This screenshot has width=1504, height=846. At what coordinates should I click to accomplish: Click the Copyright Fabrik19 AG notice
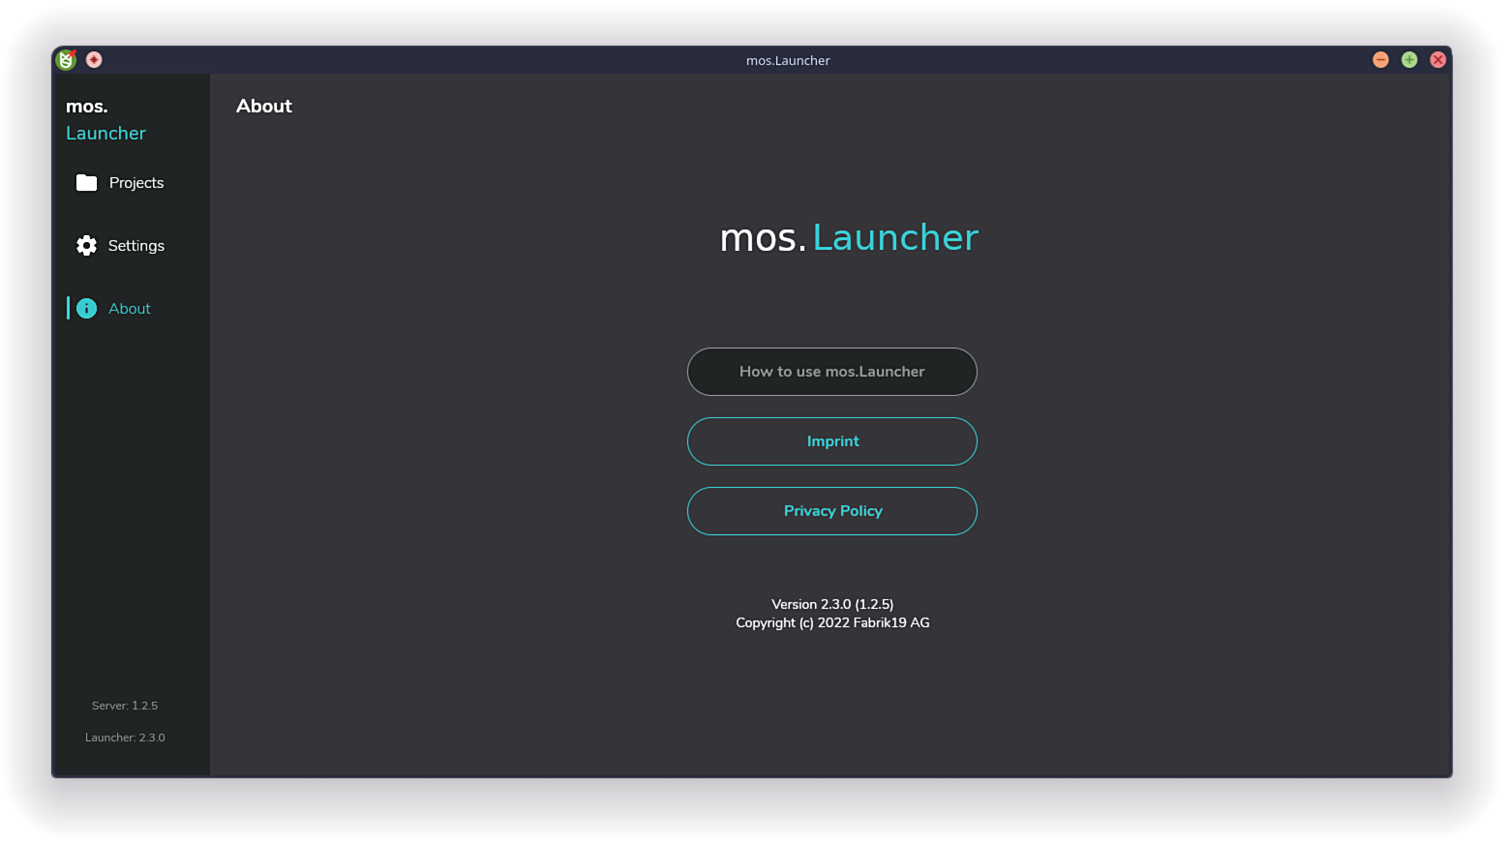pyautogui.click(x=832, y=622)
